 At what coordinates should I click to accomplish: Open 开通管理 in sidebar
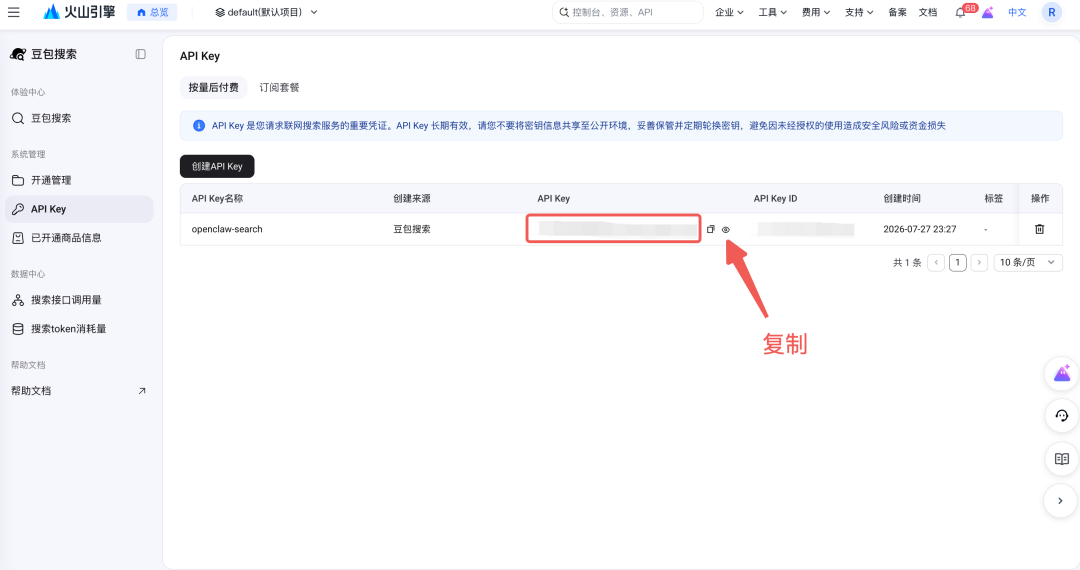click(78, 180)
